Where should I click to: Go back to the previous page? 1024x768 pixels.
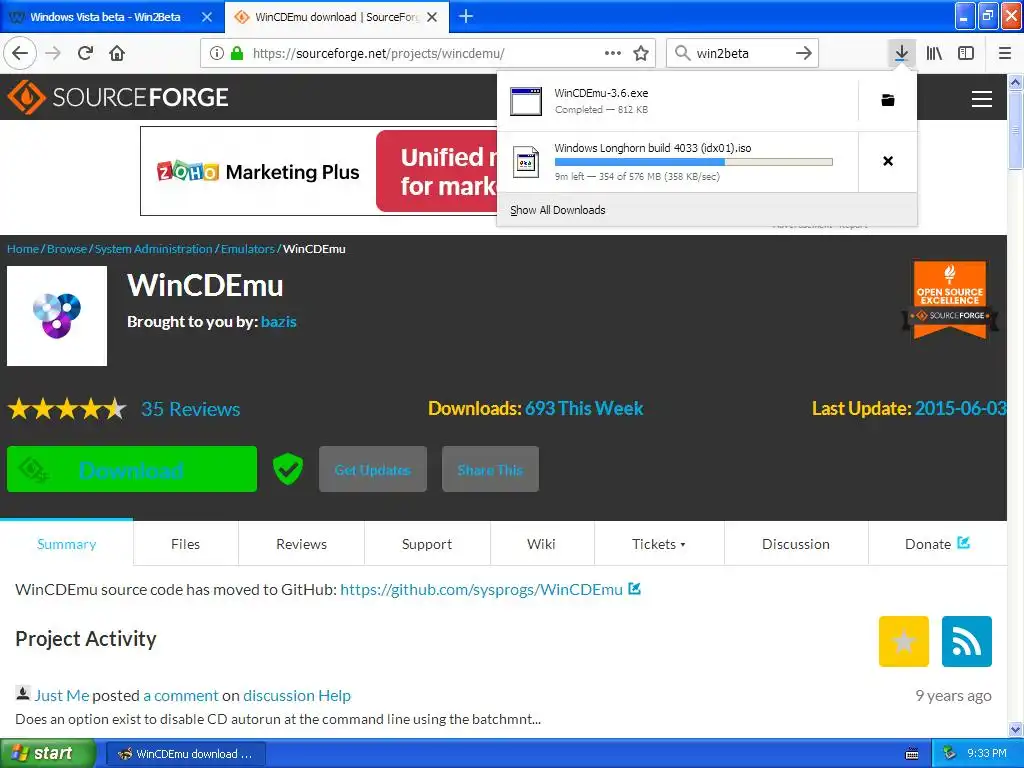click(x=20, y=53)
